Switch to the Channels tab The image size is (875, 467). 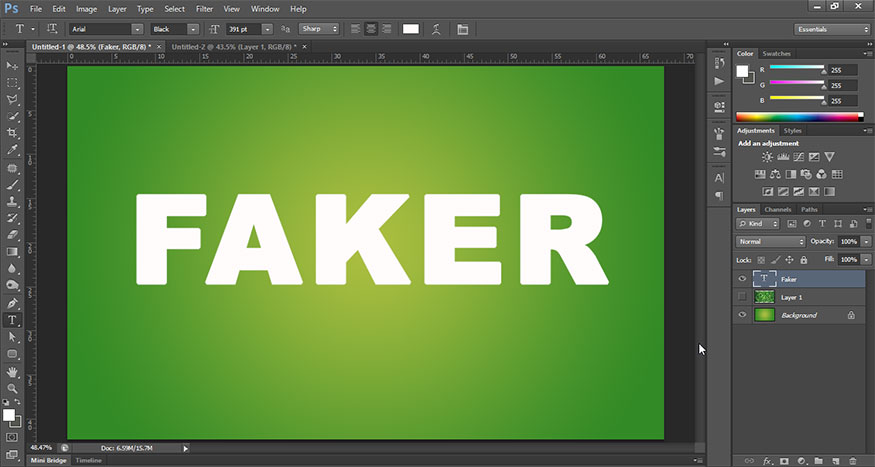778,209
